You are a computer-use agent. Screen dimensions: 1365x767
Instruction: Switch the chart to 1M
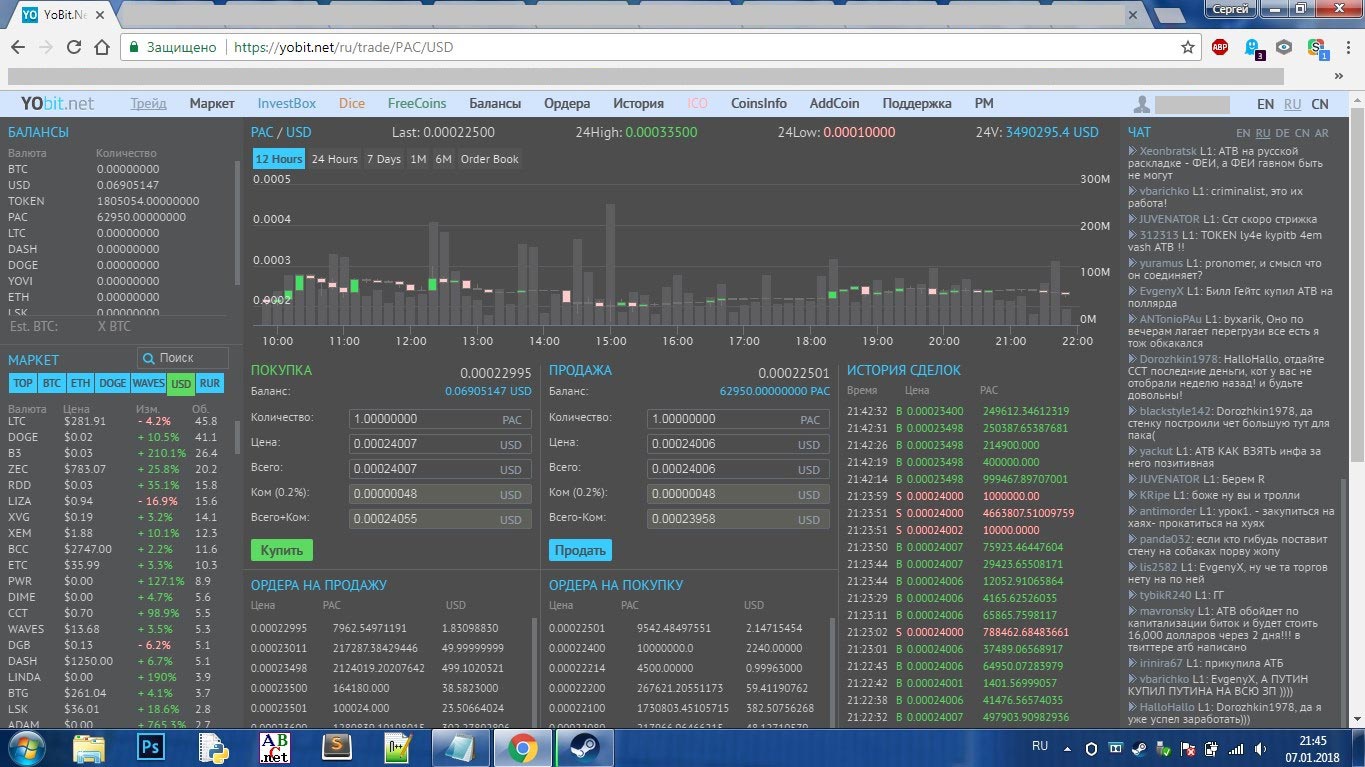pyautogui.click(x=418, y=159)
